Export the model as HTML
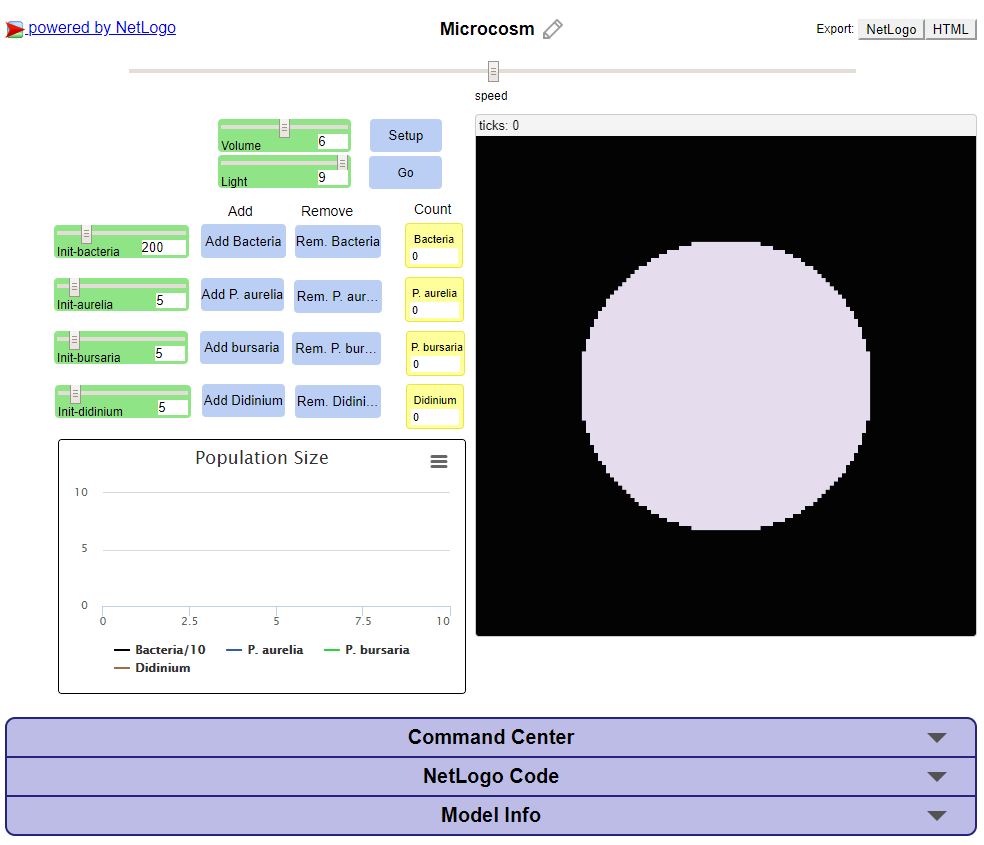The height and width of the screenshot is (845, 984). pyautogui.click(x=950, y=29)
